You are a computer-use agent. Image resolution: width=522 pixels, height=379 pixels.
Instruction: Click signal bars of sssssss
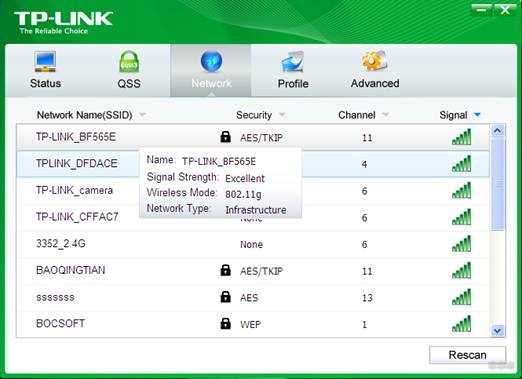[x=462, y=297]
